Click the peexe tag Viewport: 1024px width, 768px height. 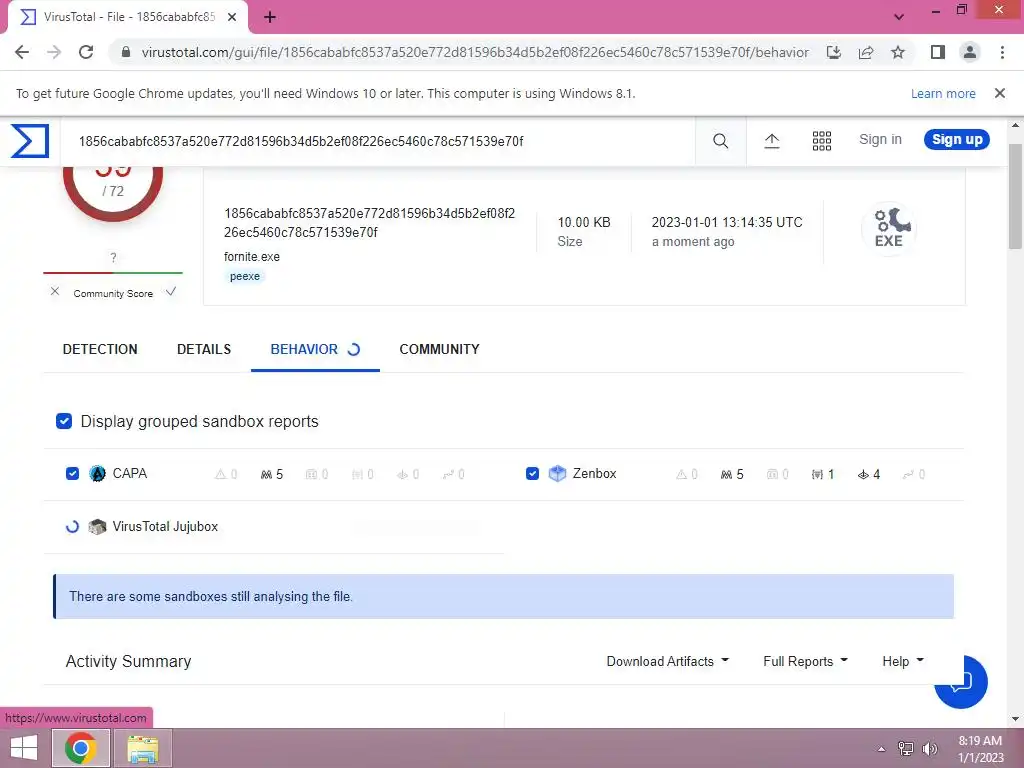pos(245,276)
